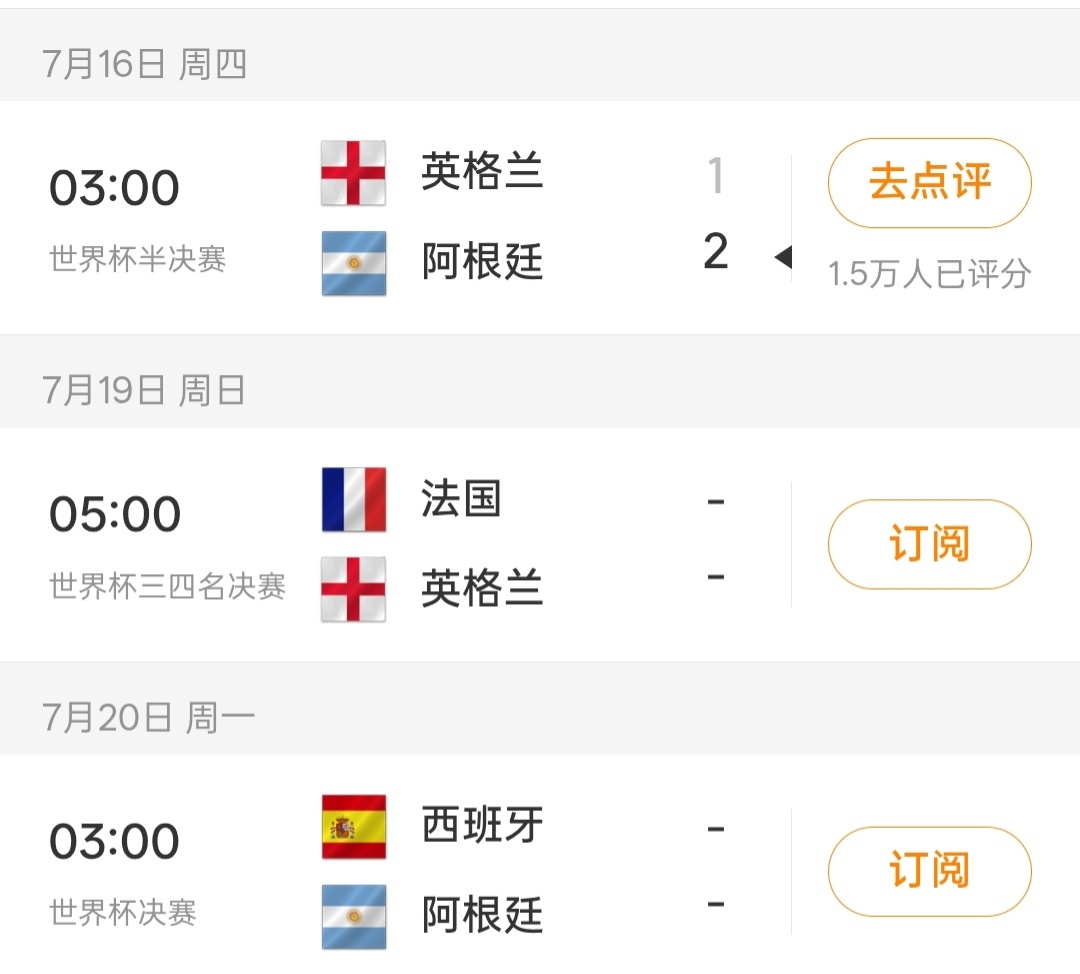1080x974 pixels.
Task: Tap the France flag icon
Action: point(353,499)
